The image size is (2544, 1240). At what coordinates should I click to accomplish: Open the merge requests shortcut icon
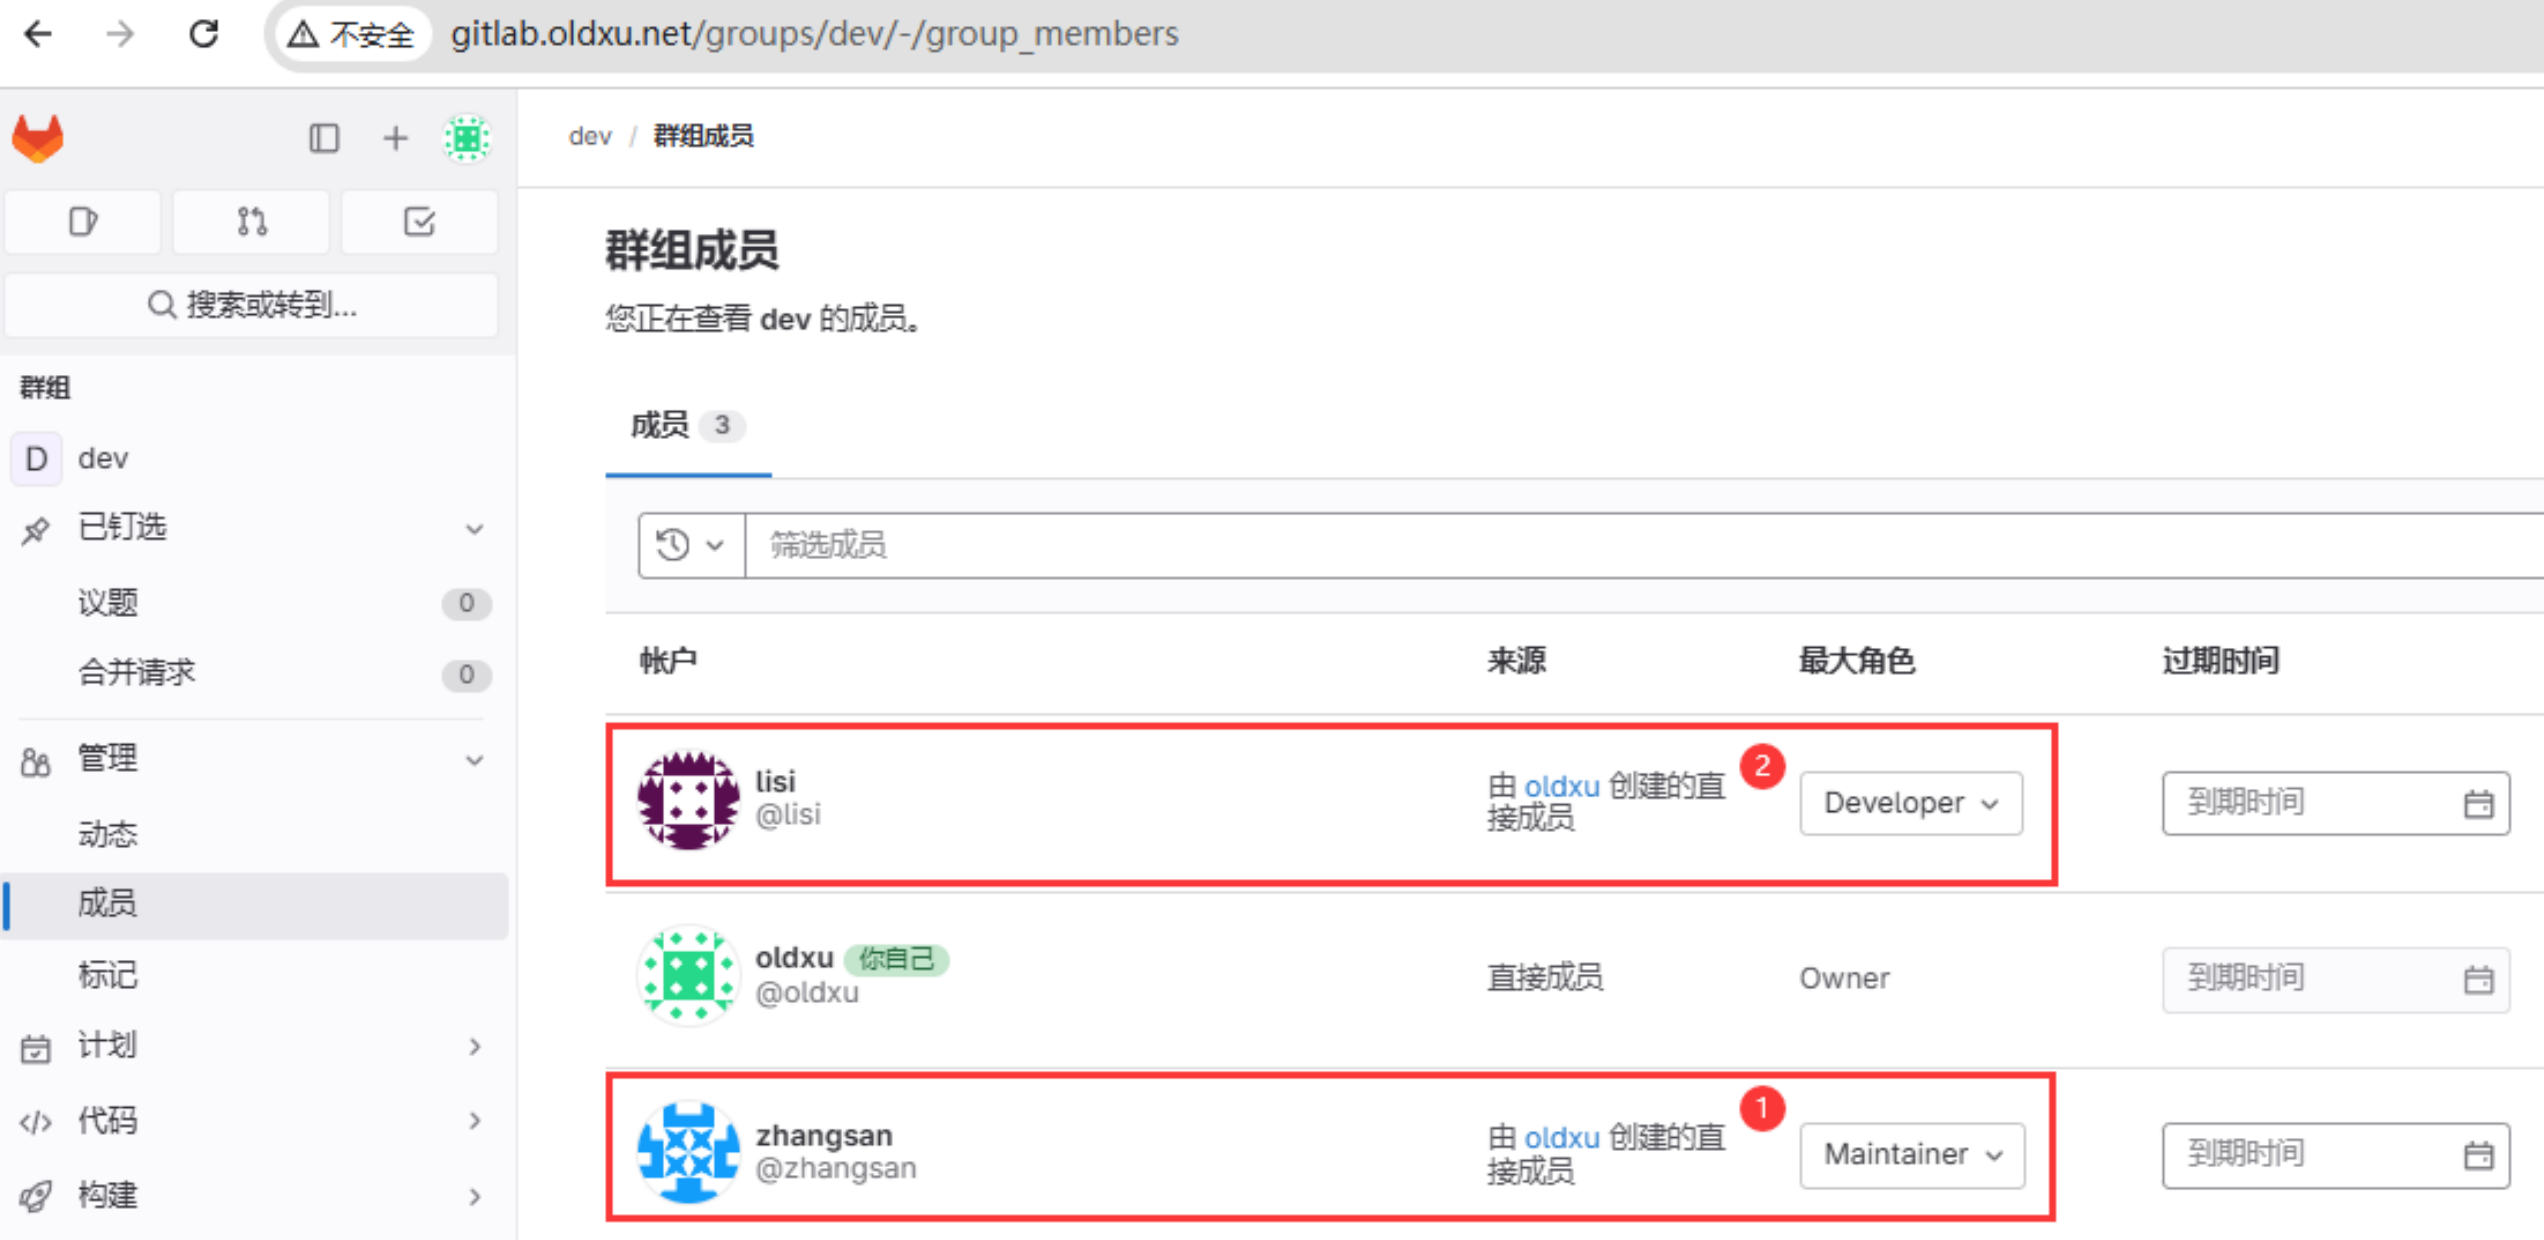[x=251, y=221]
